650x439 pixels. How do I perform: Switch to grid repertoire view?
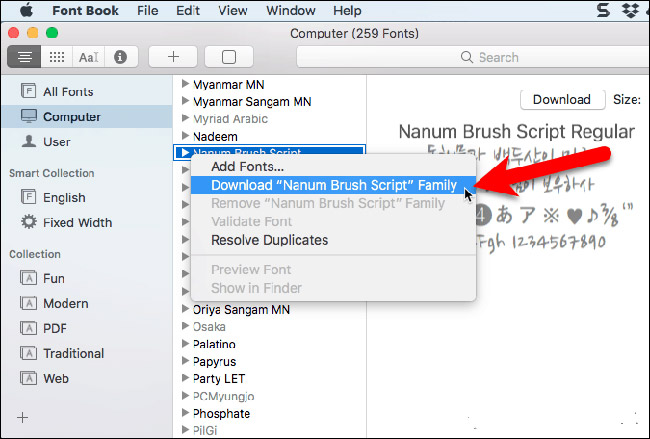pos(57,57)
